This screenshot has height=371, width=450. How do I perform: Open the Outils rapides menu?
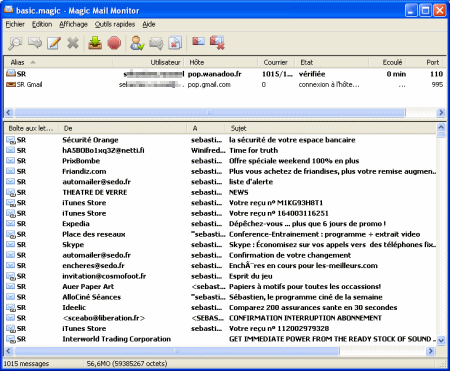tap(115, 24)
